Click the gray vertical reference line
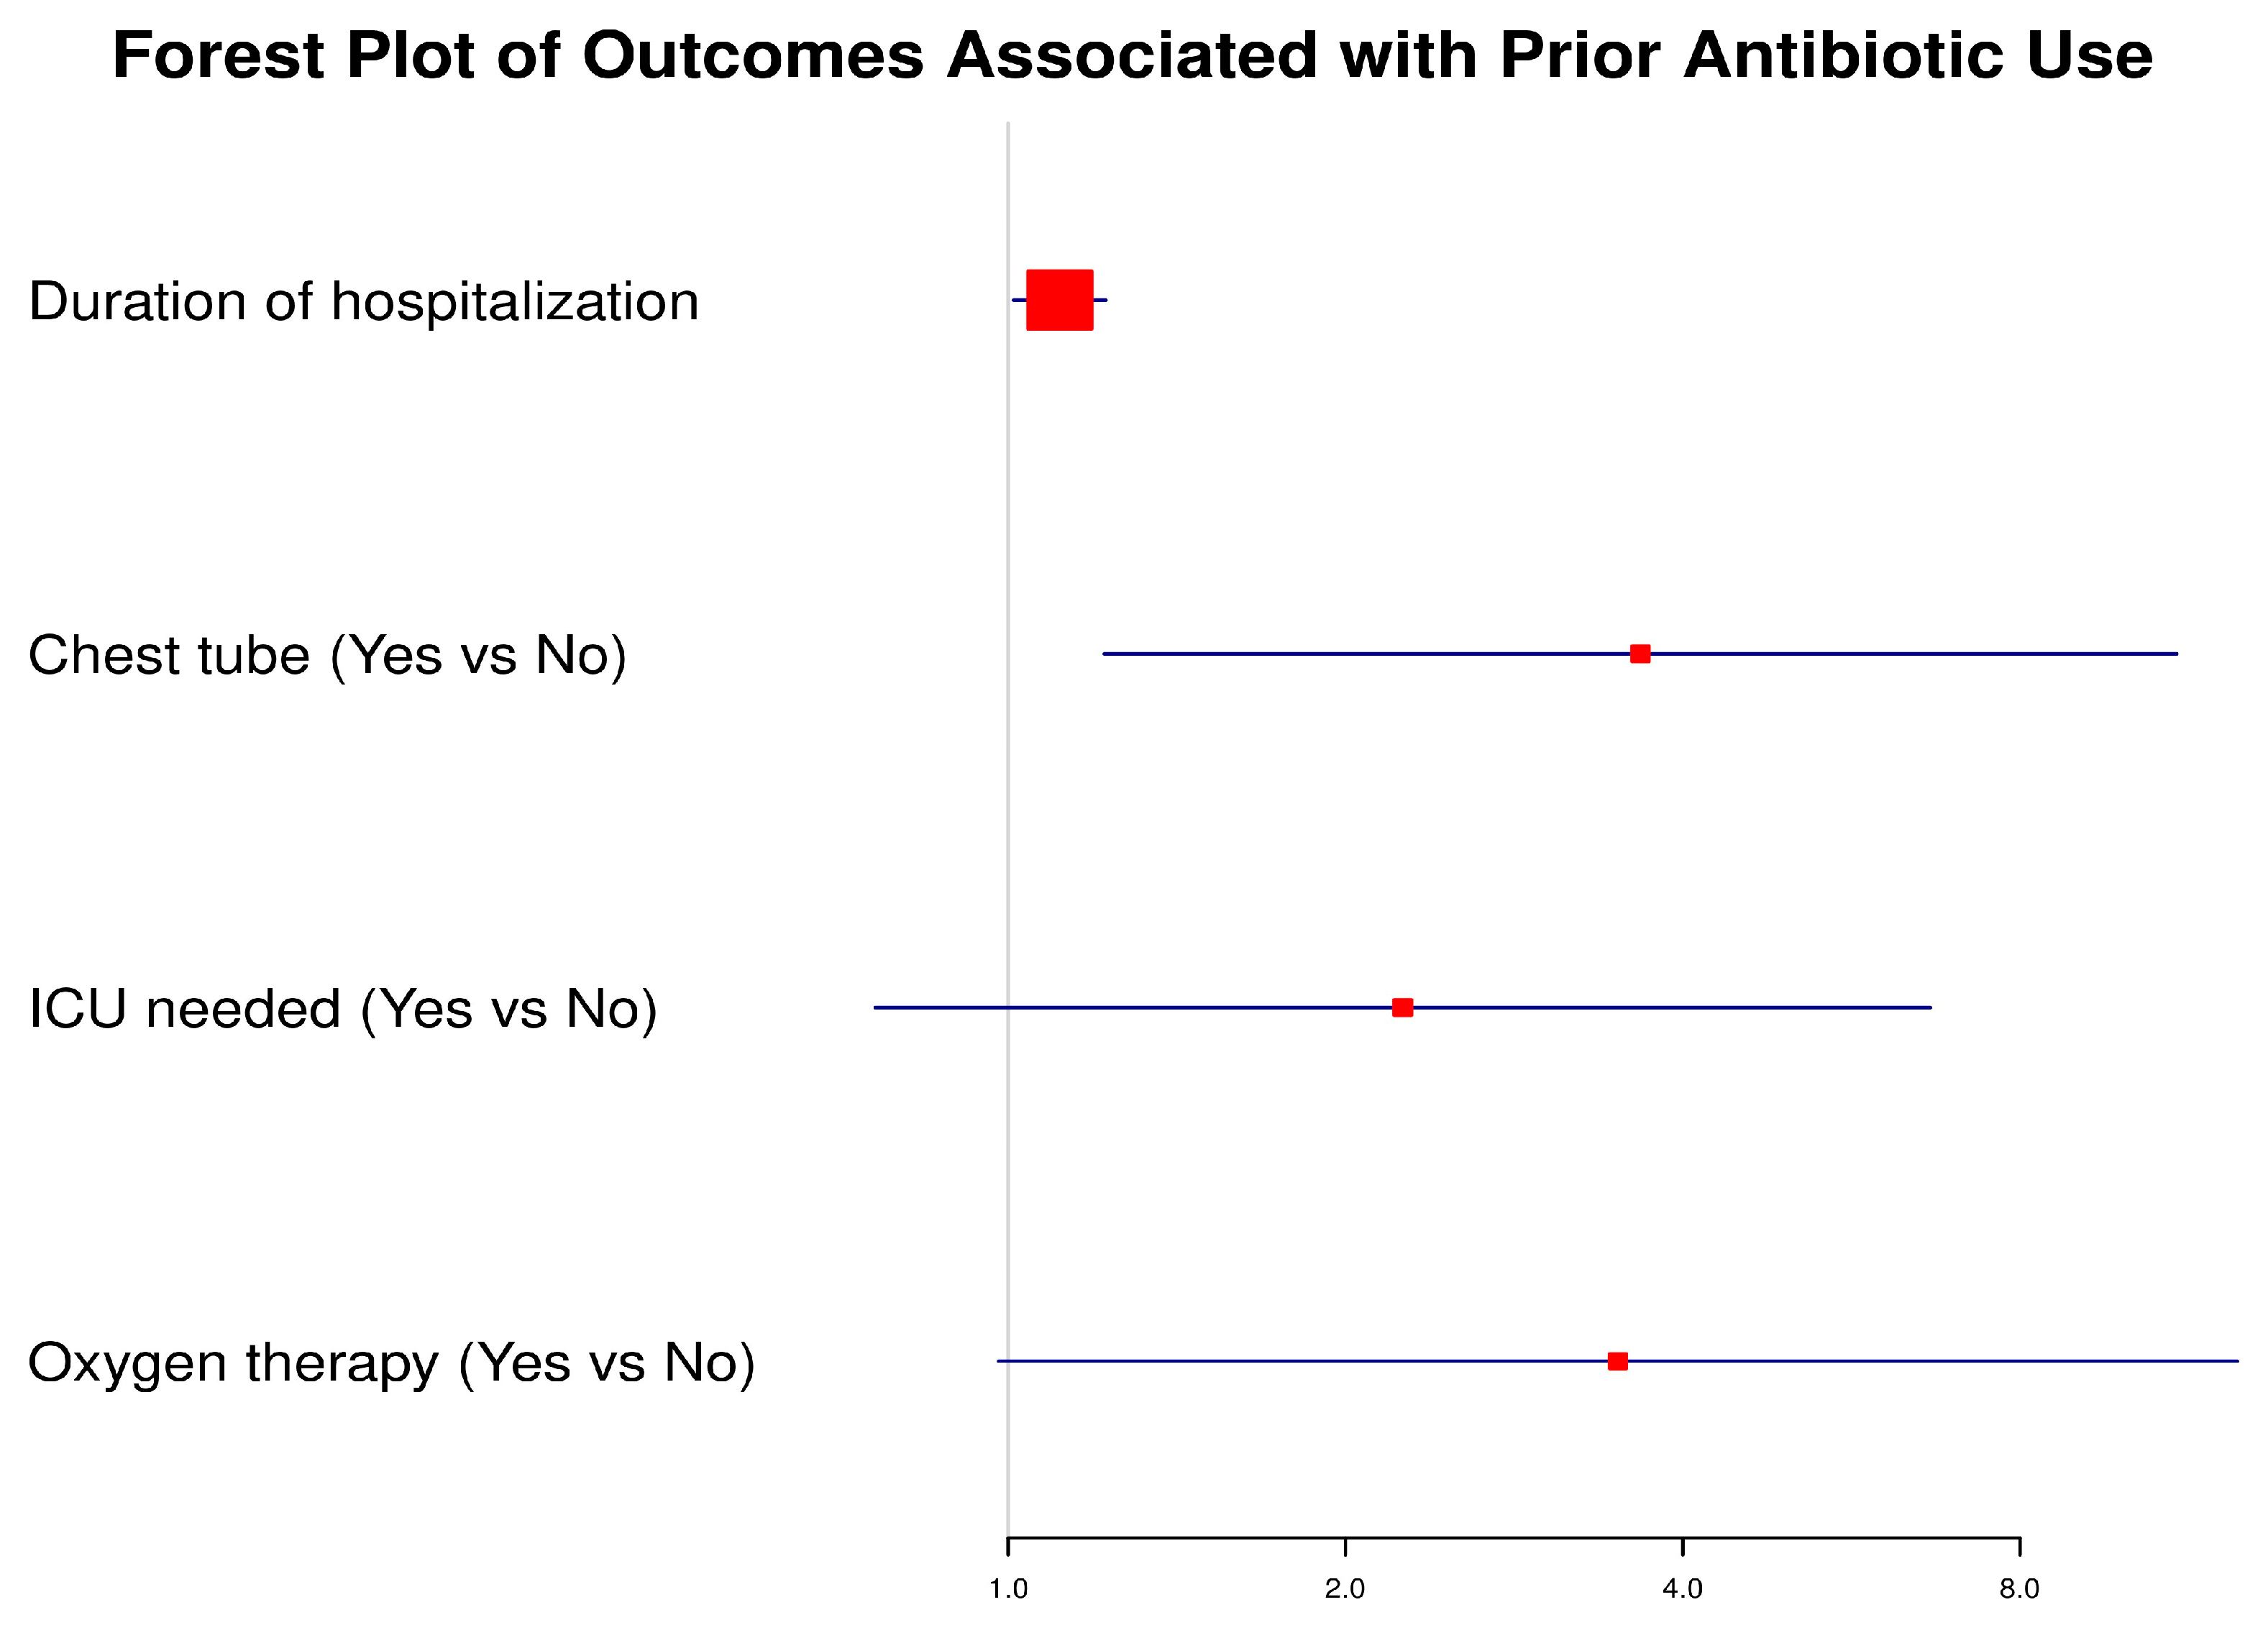Viewport: 2268px width, 1638px height. point(1008,800)
